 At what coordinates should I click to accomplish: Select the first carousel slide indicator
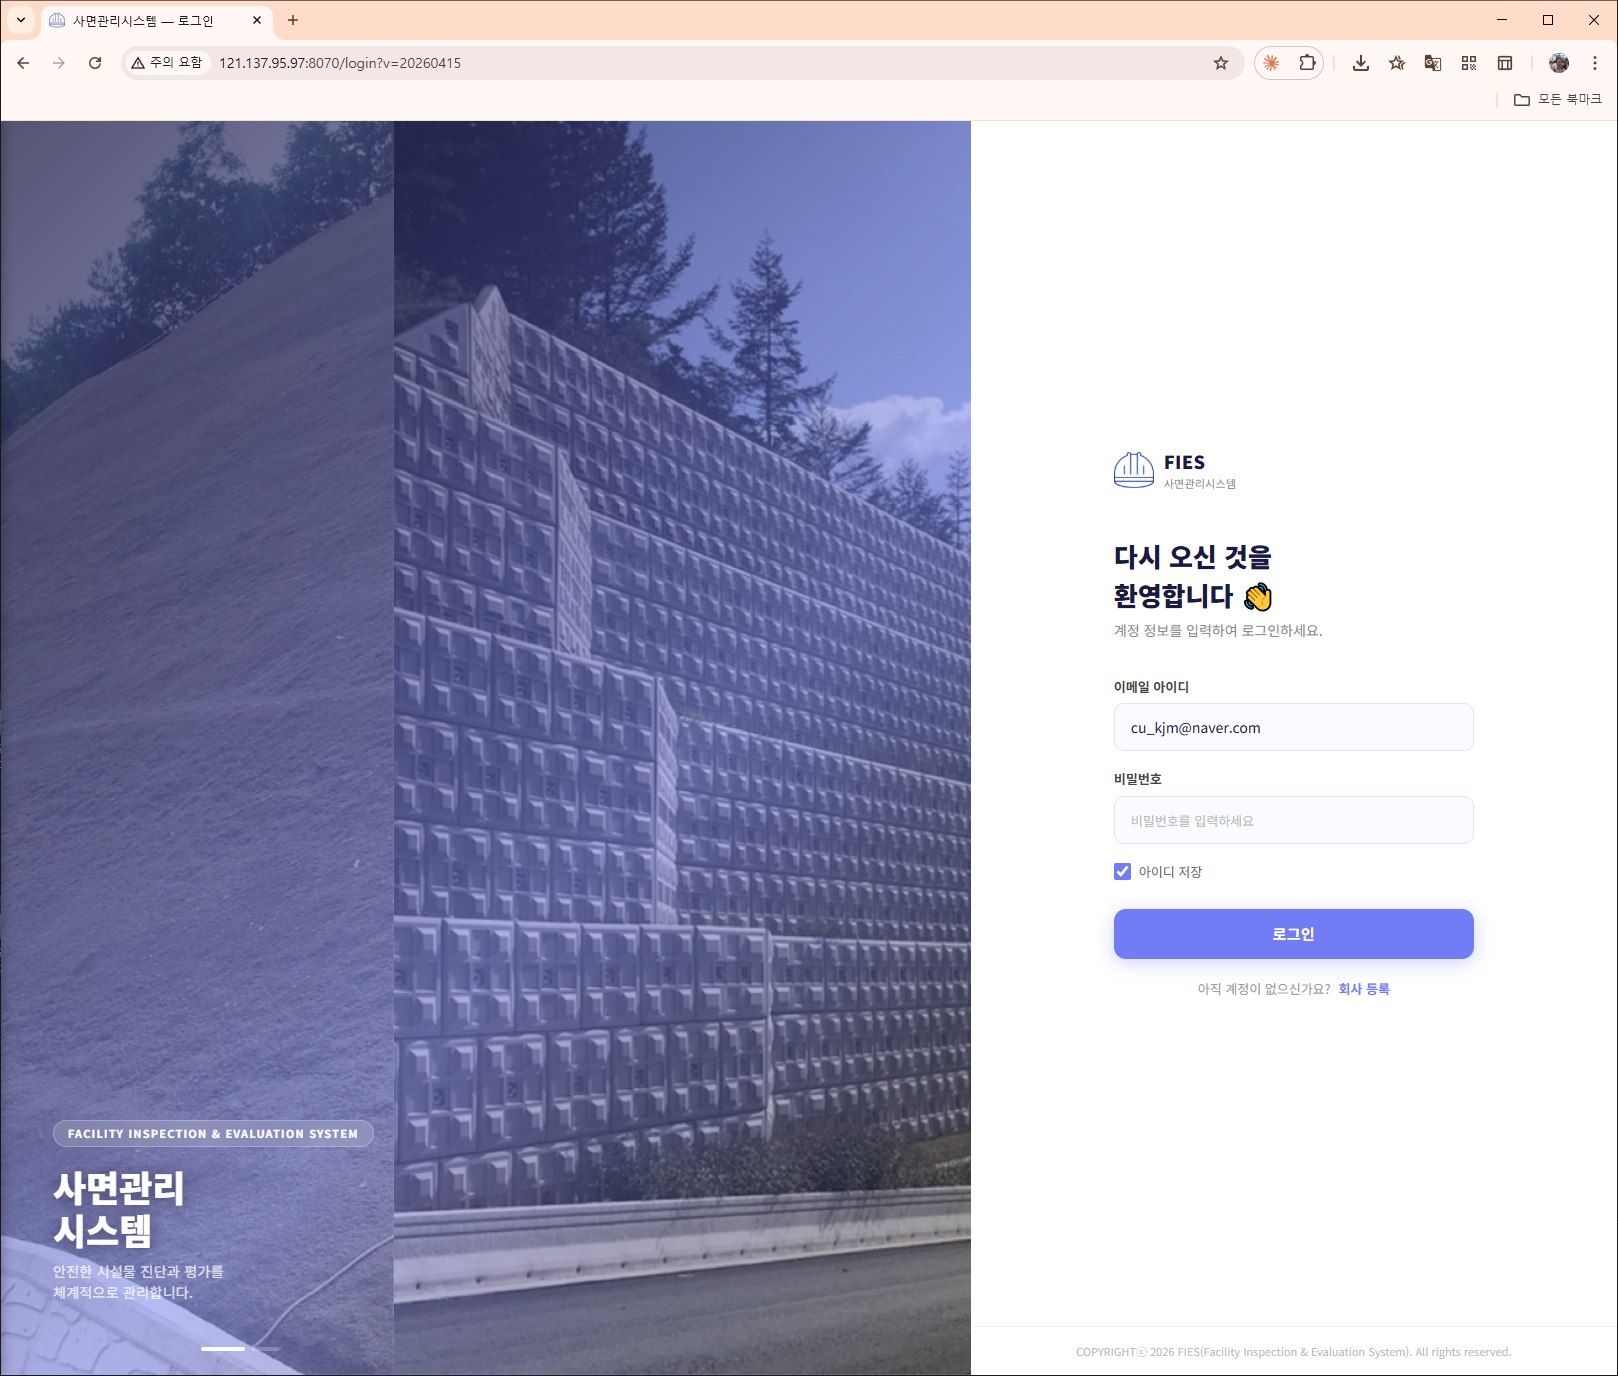pyautogui.click(x=223, y=1349)
